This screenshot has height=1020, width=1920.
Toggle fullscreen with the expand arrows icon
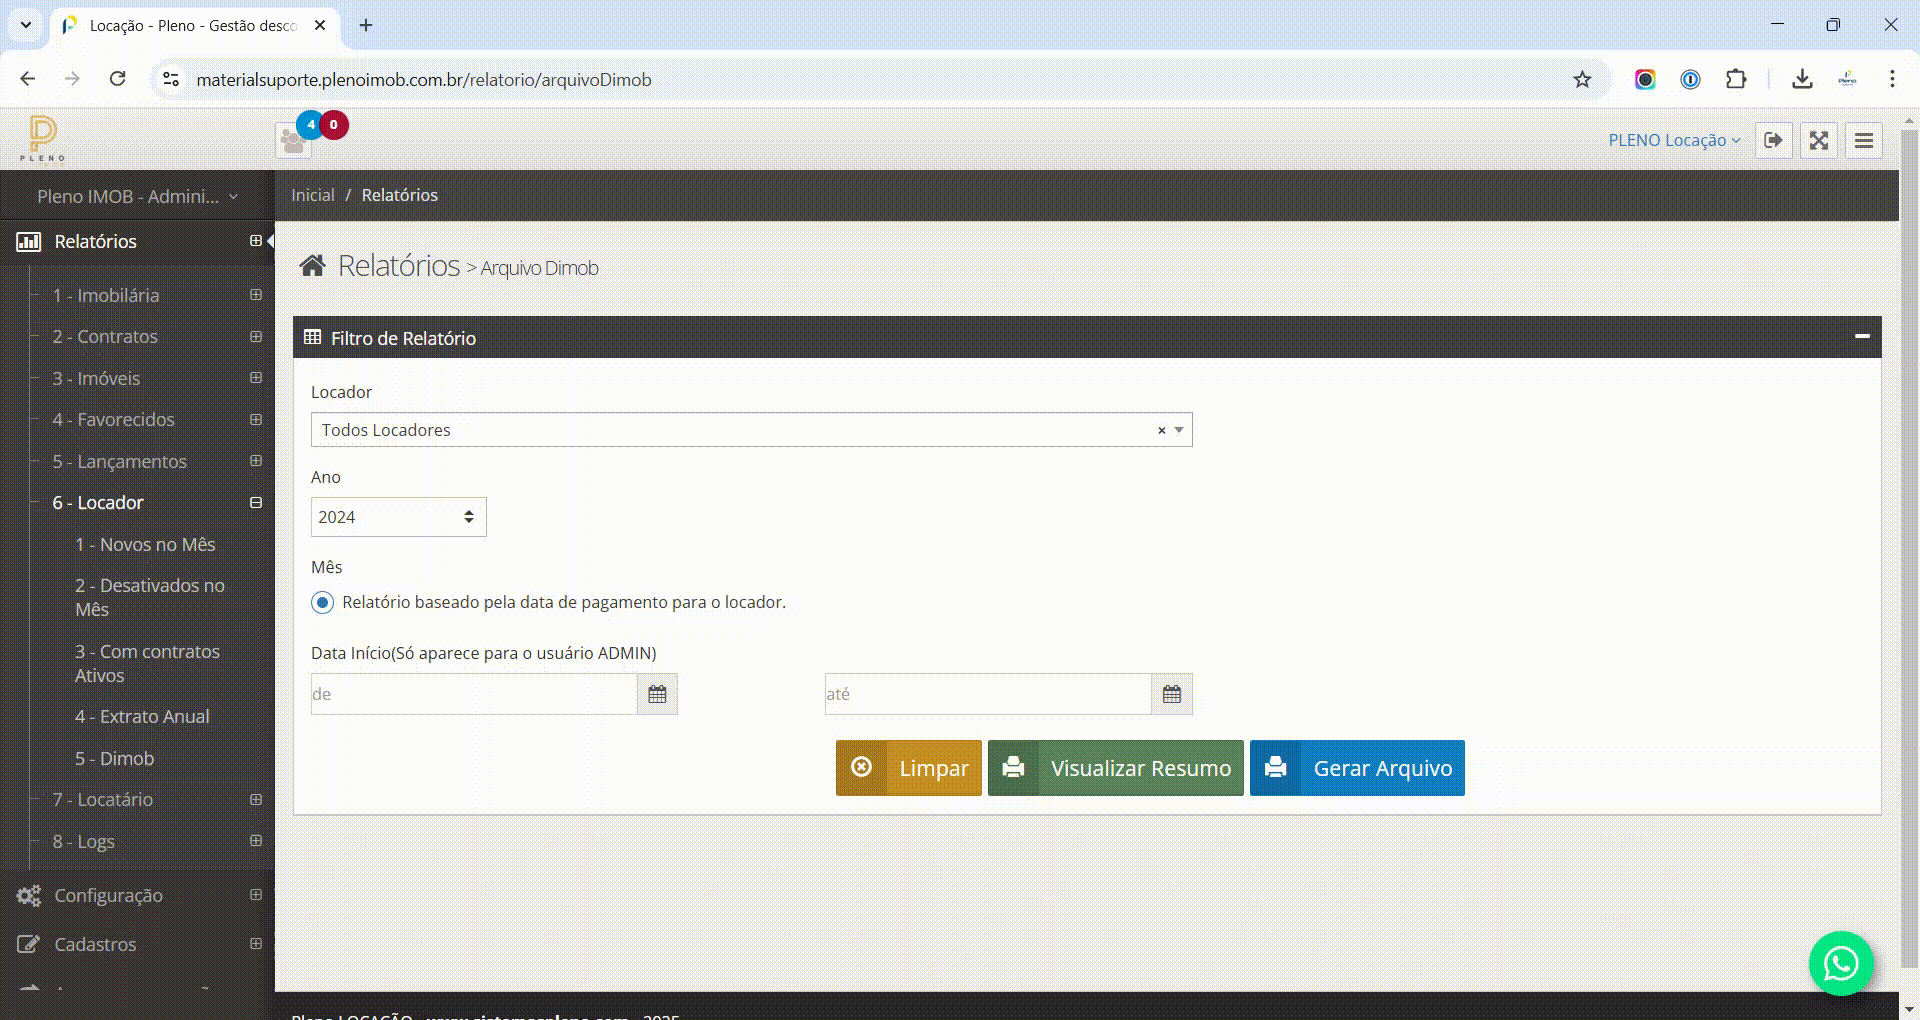[x=1819, y=140]
